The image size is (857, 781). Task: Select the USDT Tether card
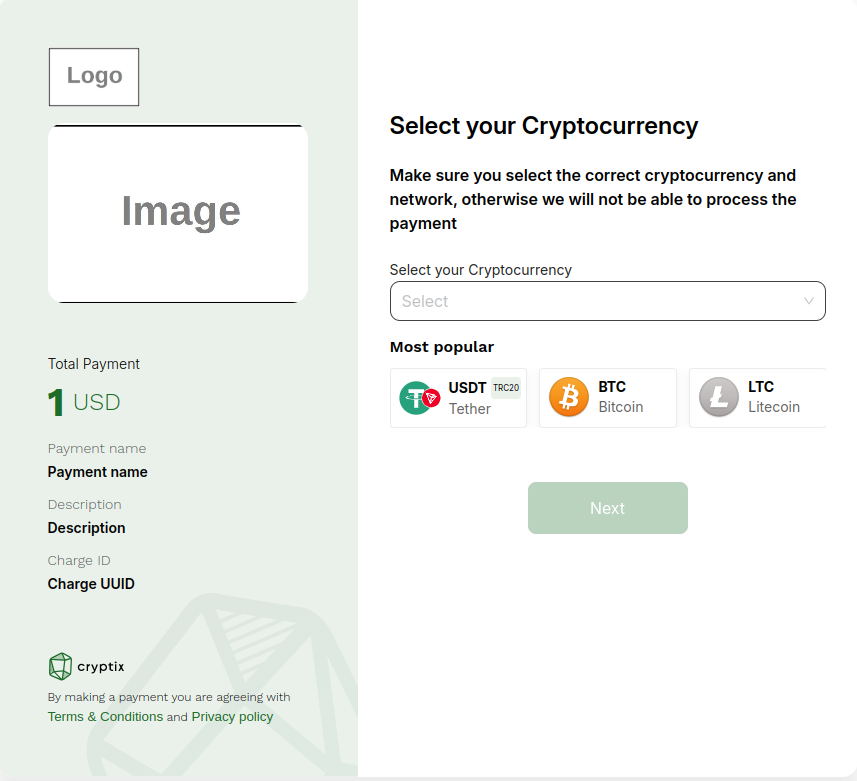(x=458, y=398)
